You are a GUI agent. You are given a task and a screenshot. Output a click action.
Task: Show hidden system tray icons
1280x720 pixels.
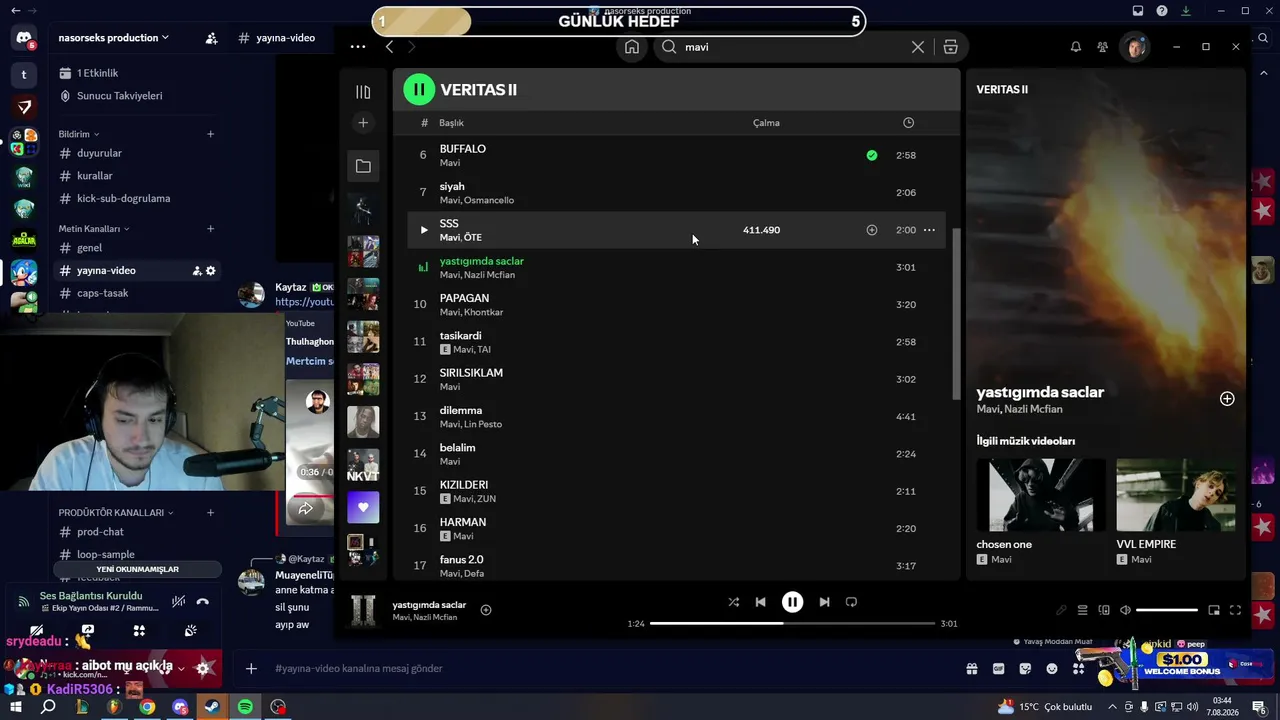click(x=1112, y=707)
